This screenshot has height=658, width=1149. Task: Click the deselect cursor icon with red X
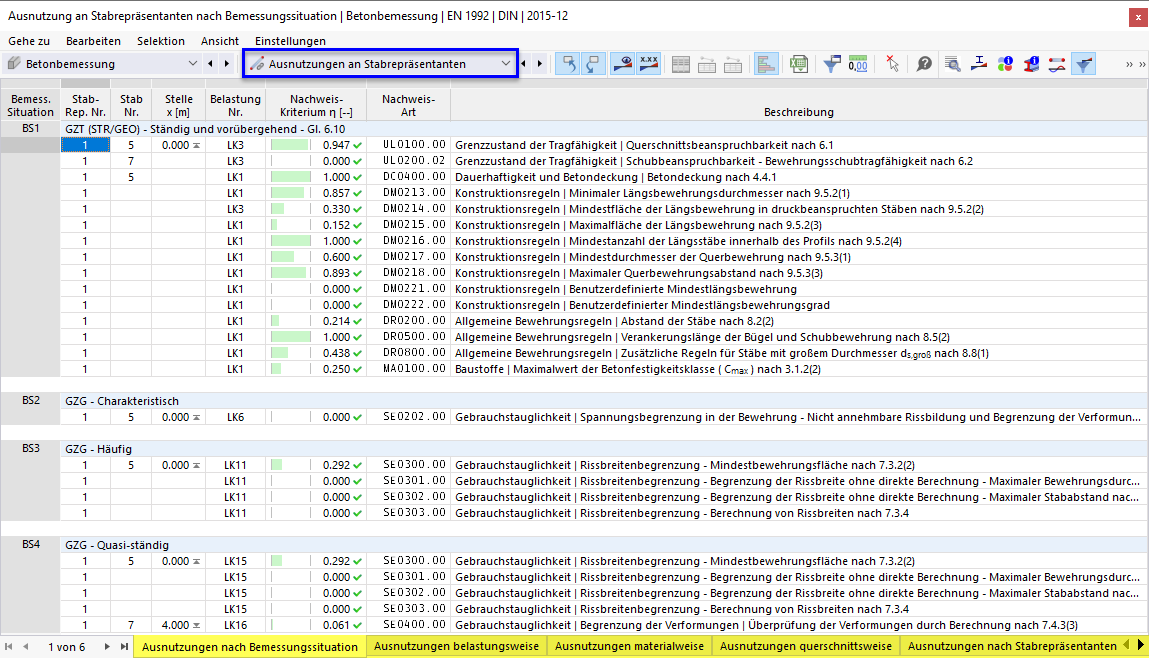tap(892, 64)
